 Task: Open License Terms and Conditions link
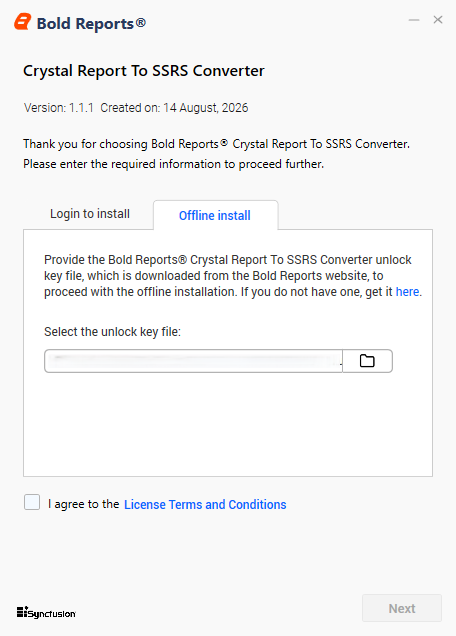[x=205, y=505]
